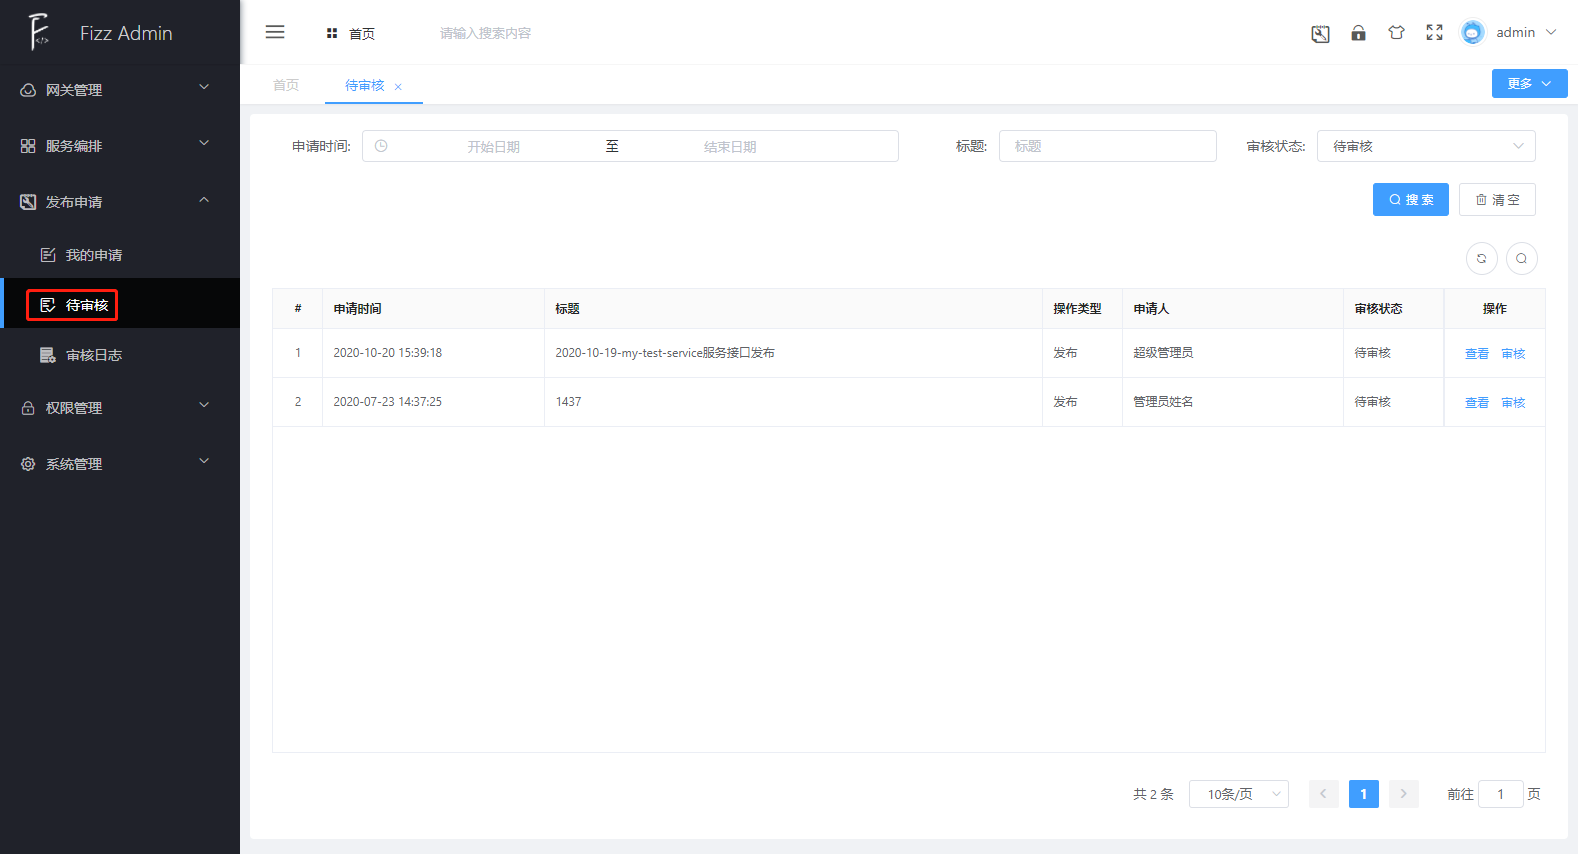The width and height of the screenshot is (1578, 854).
Task: Click the 审核日志 log icon
Action: tap(48, 355)
